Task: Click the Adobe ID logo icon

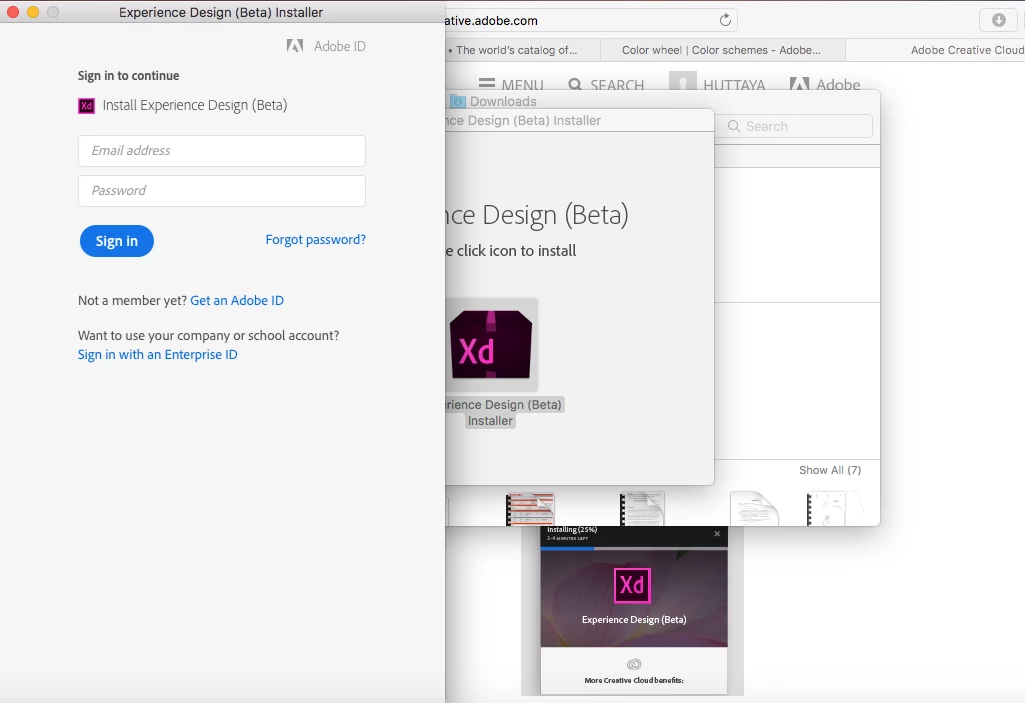Action: (295, 46)
